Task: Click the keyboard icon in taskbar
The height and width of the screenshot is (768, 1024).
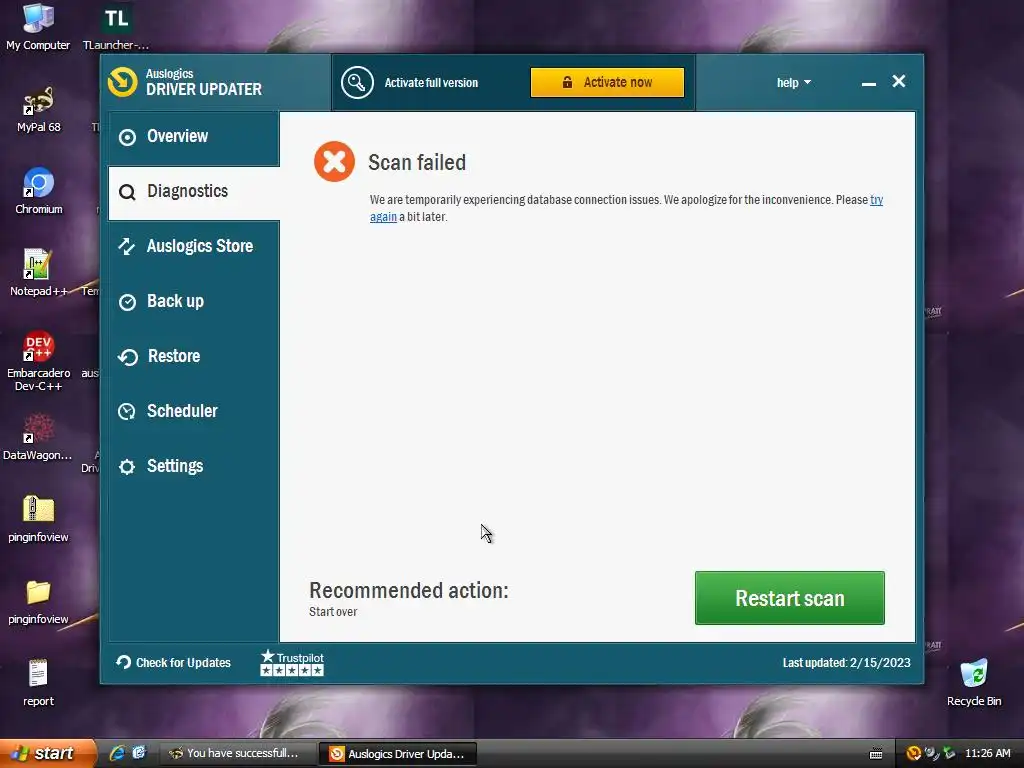Action: pos(876,754)
